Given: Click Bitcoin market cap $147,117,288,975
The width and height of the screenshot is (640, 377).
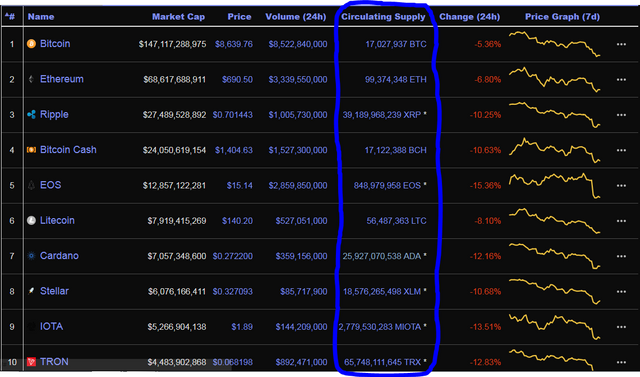Looking at the screenshot, I should (x=172, y=44).
